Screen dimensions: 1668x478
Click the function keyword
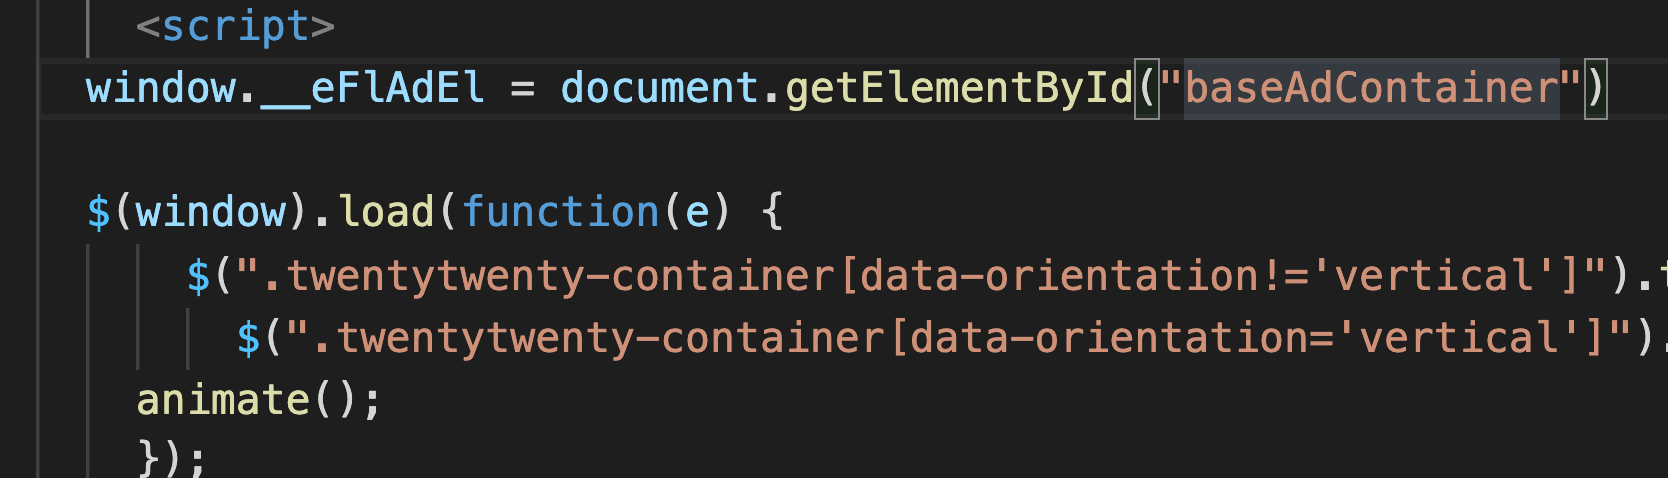tap(560, 212)
